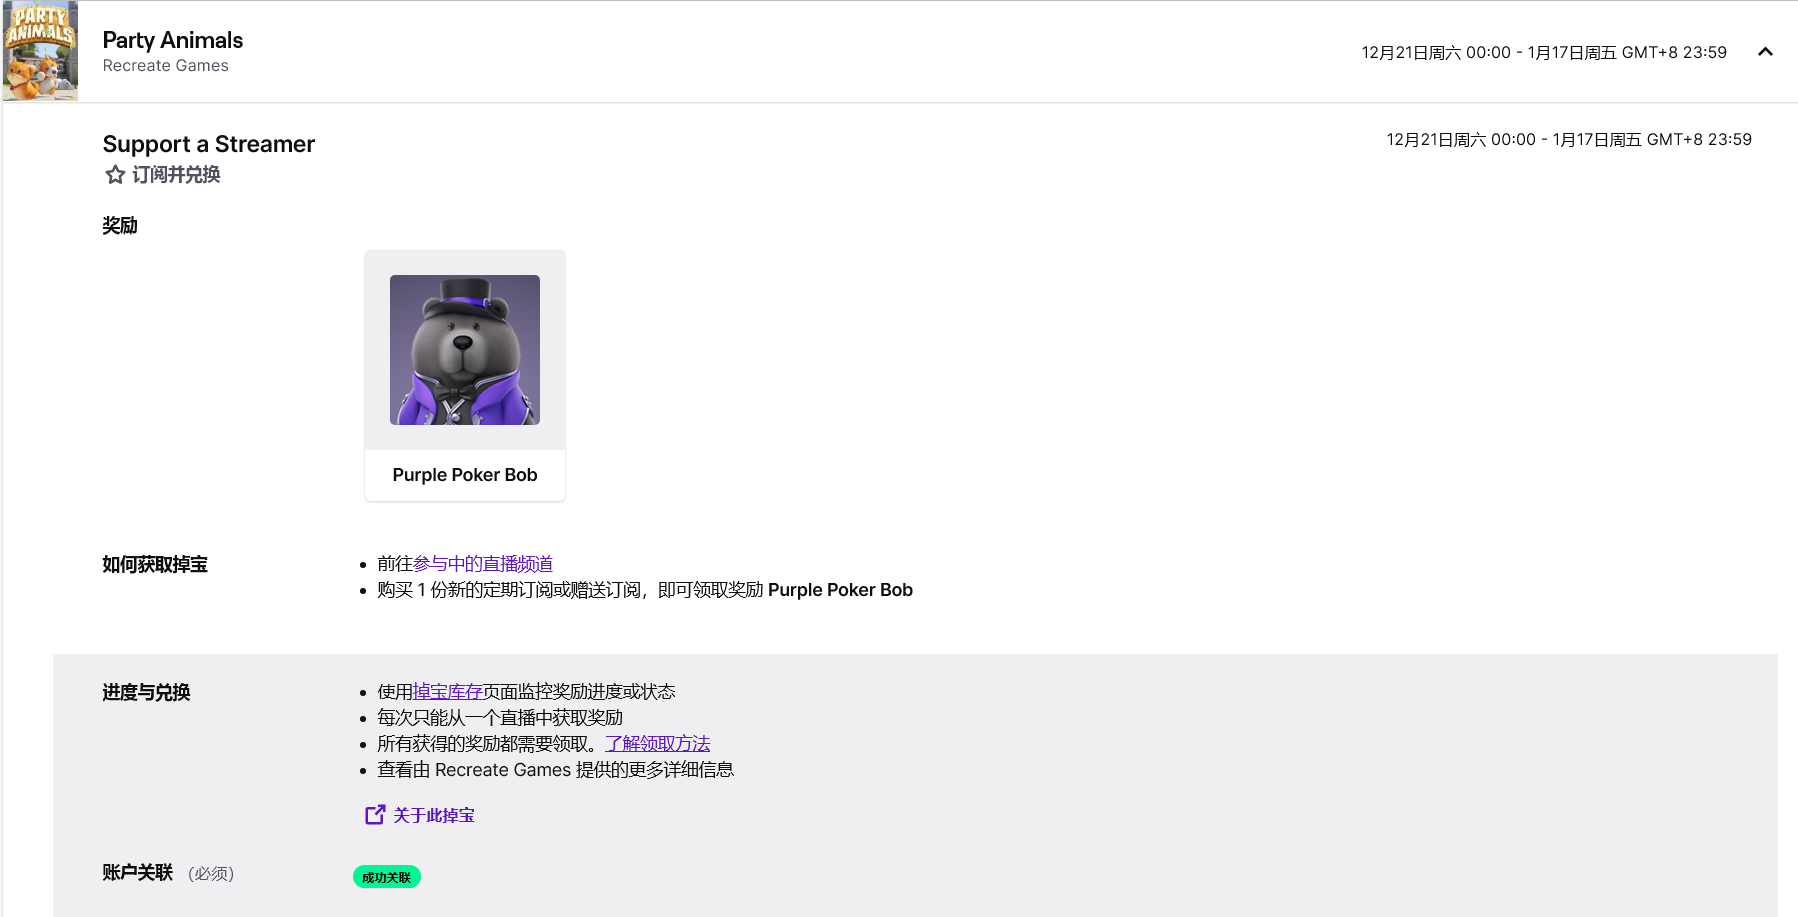
Task: Click the 订阅并兑换 label
Action: [x=176, y=175]
